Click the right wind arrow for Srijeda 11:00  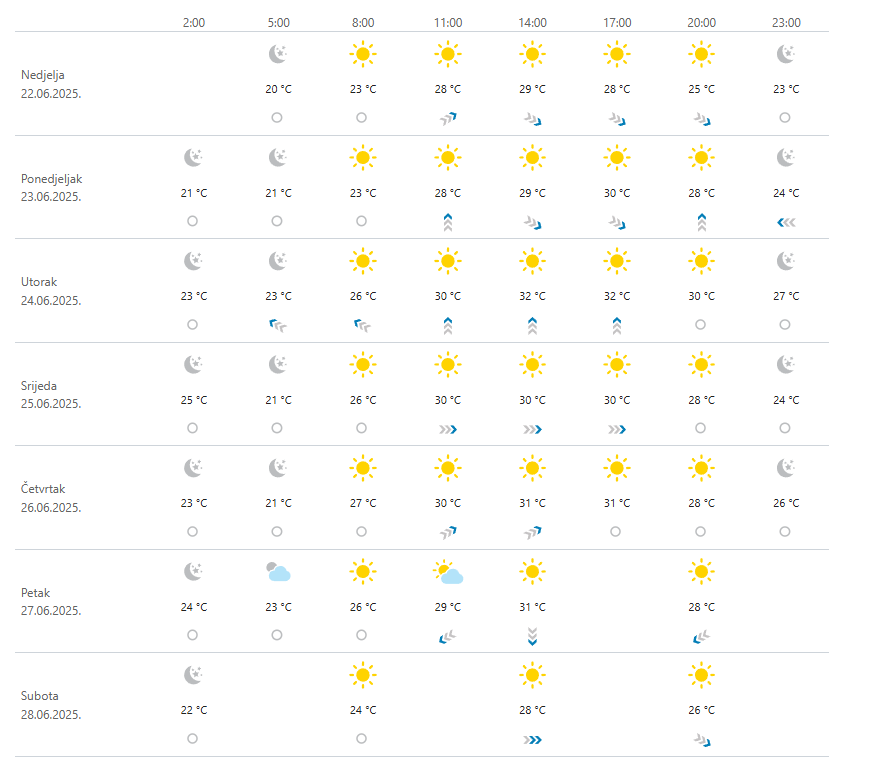tap(448, 429)
